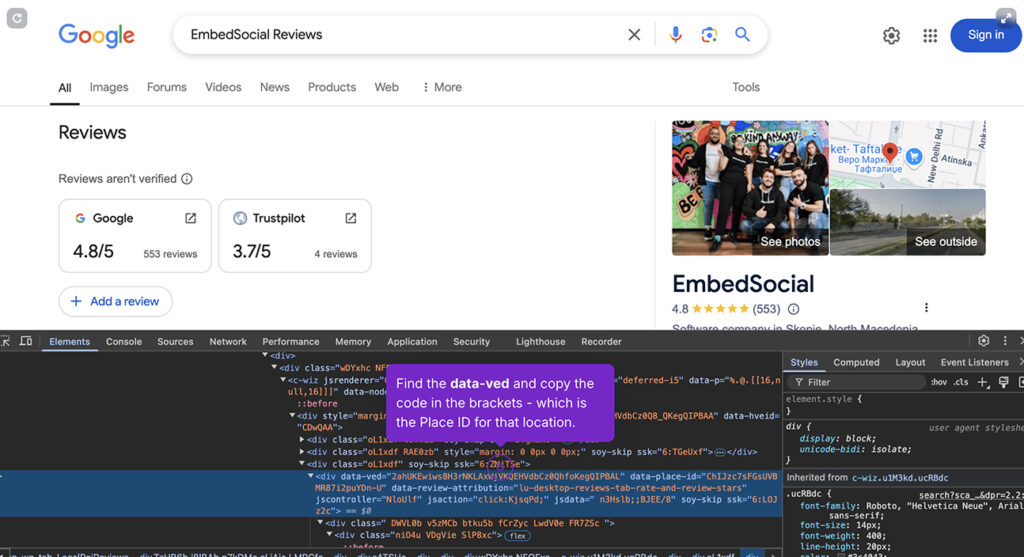Select the DevTools Recorder tab
The image size is (1024, 557).
coord(601,342)
